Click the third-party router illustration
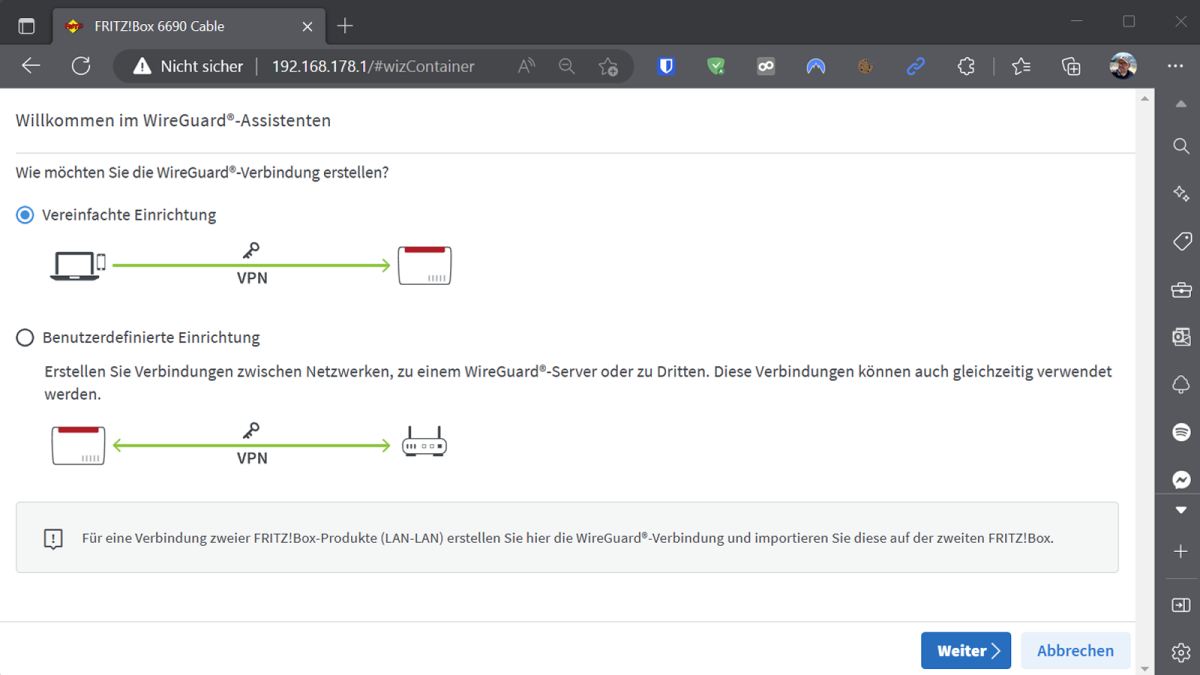The image size is (1200, 675). [424, 442]
